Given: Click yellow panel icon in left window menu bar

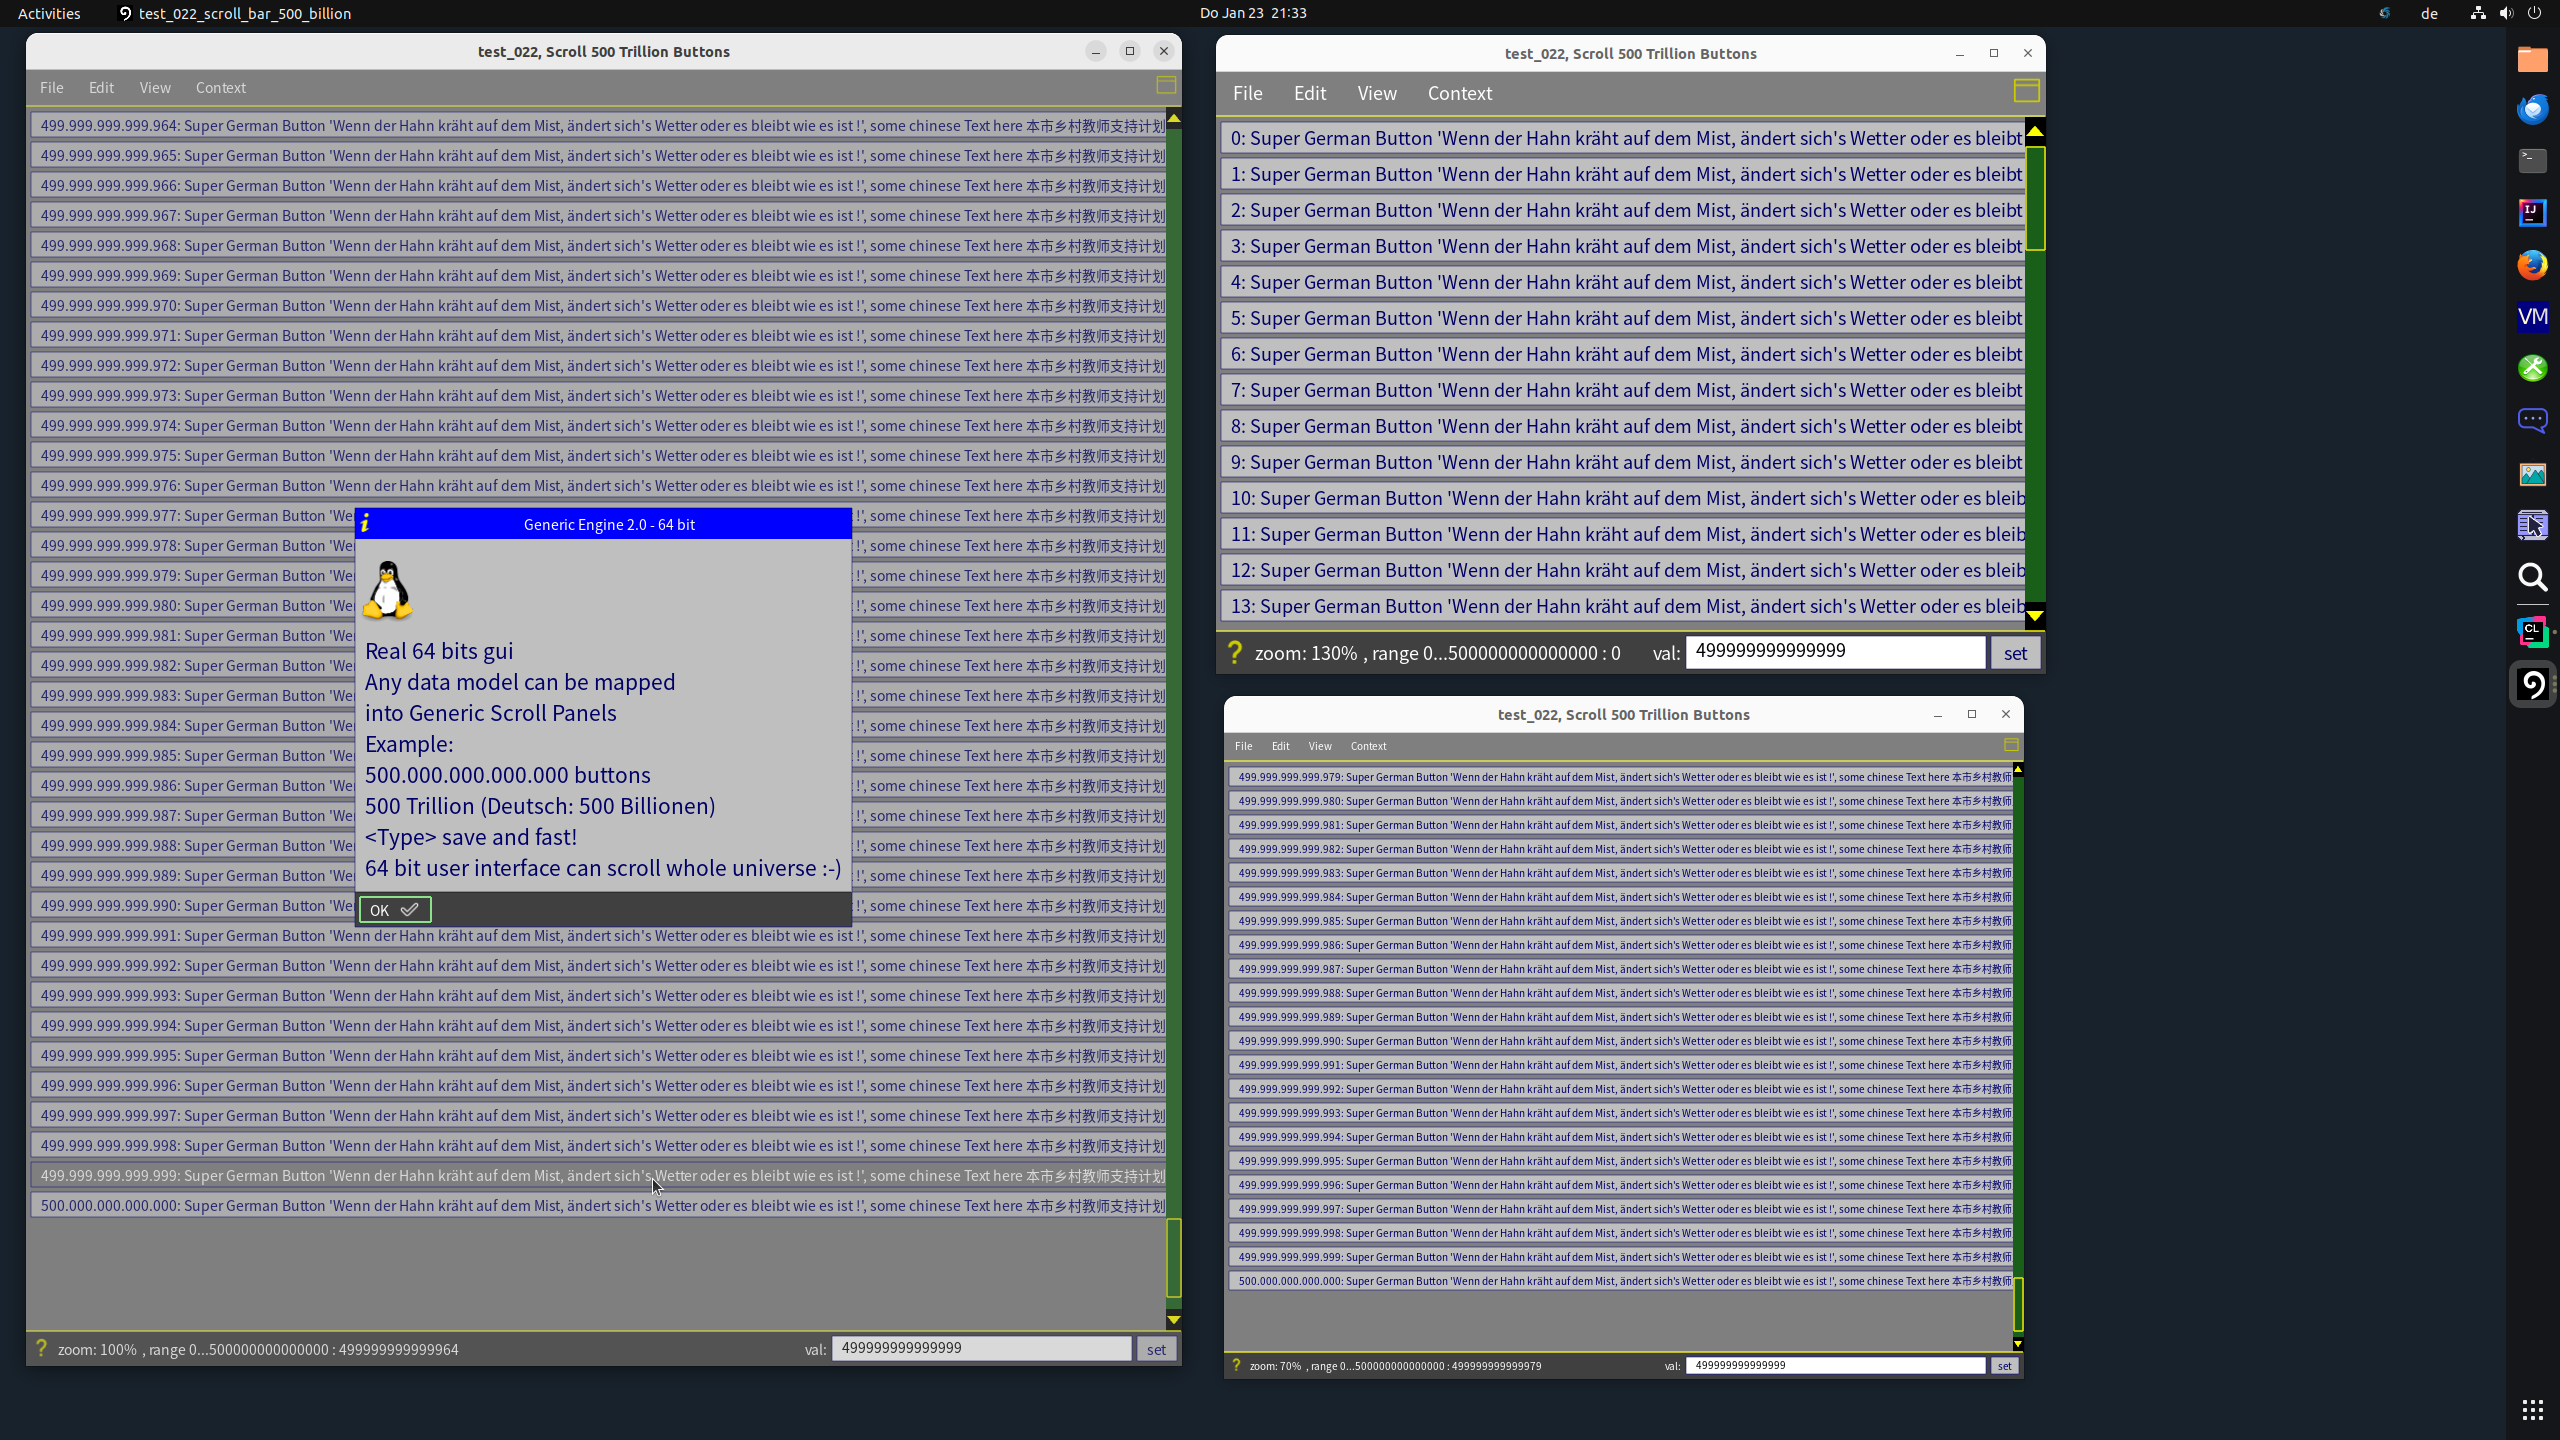Looking at the screenshot, I should 1166,85.
